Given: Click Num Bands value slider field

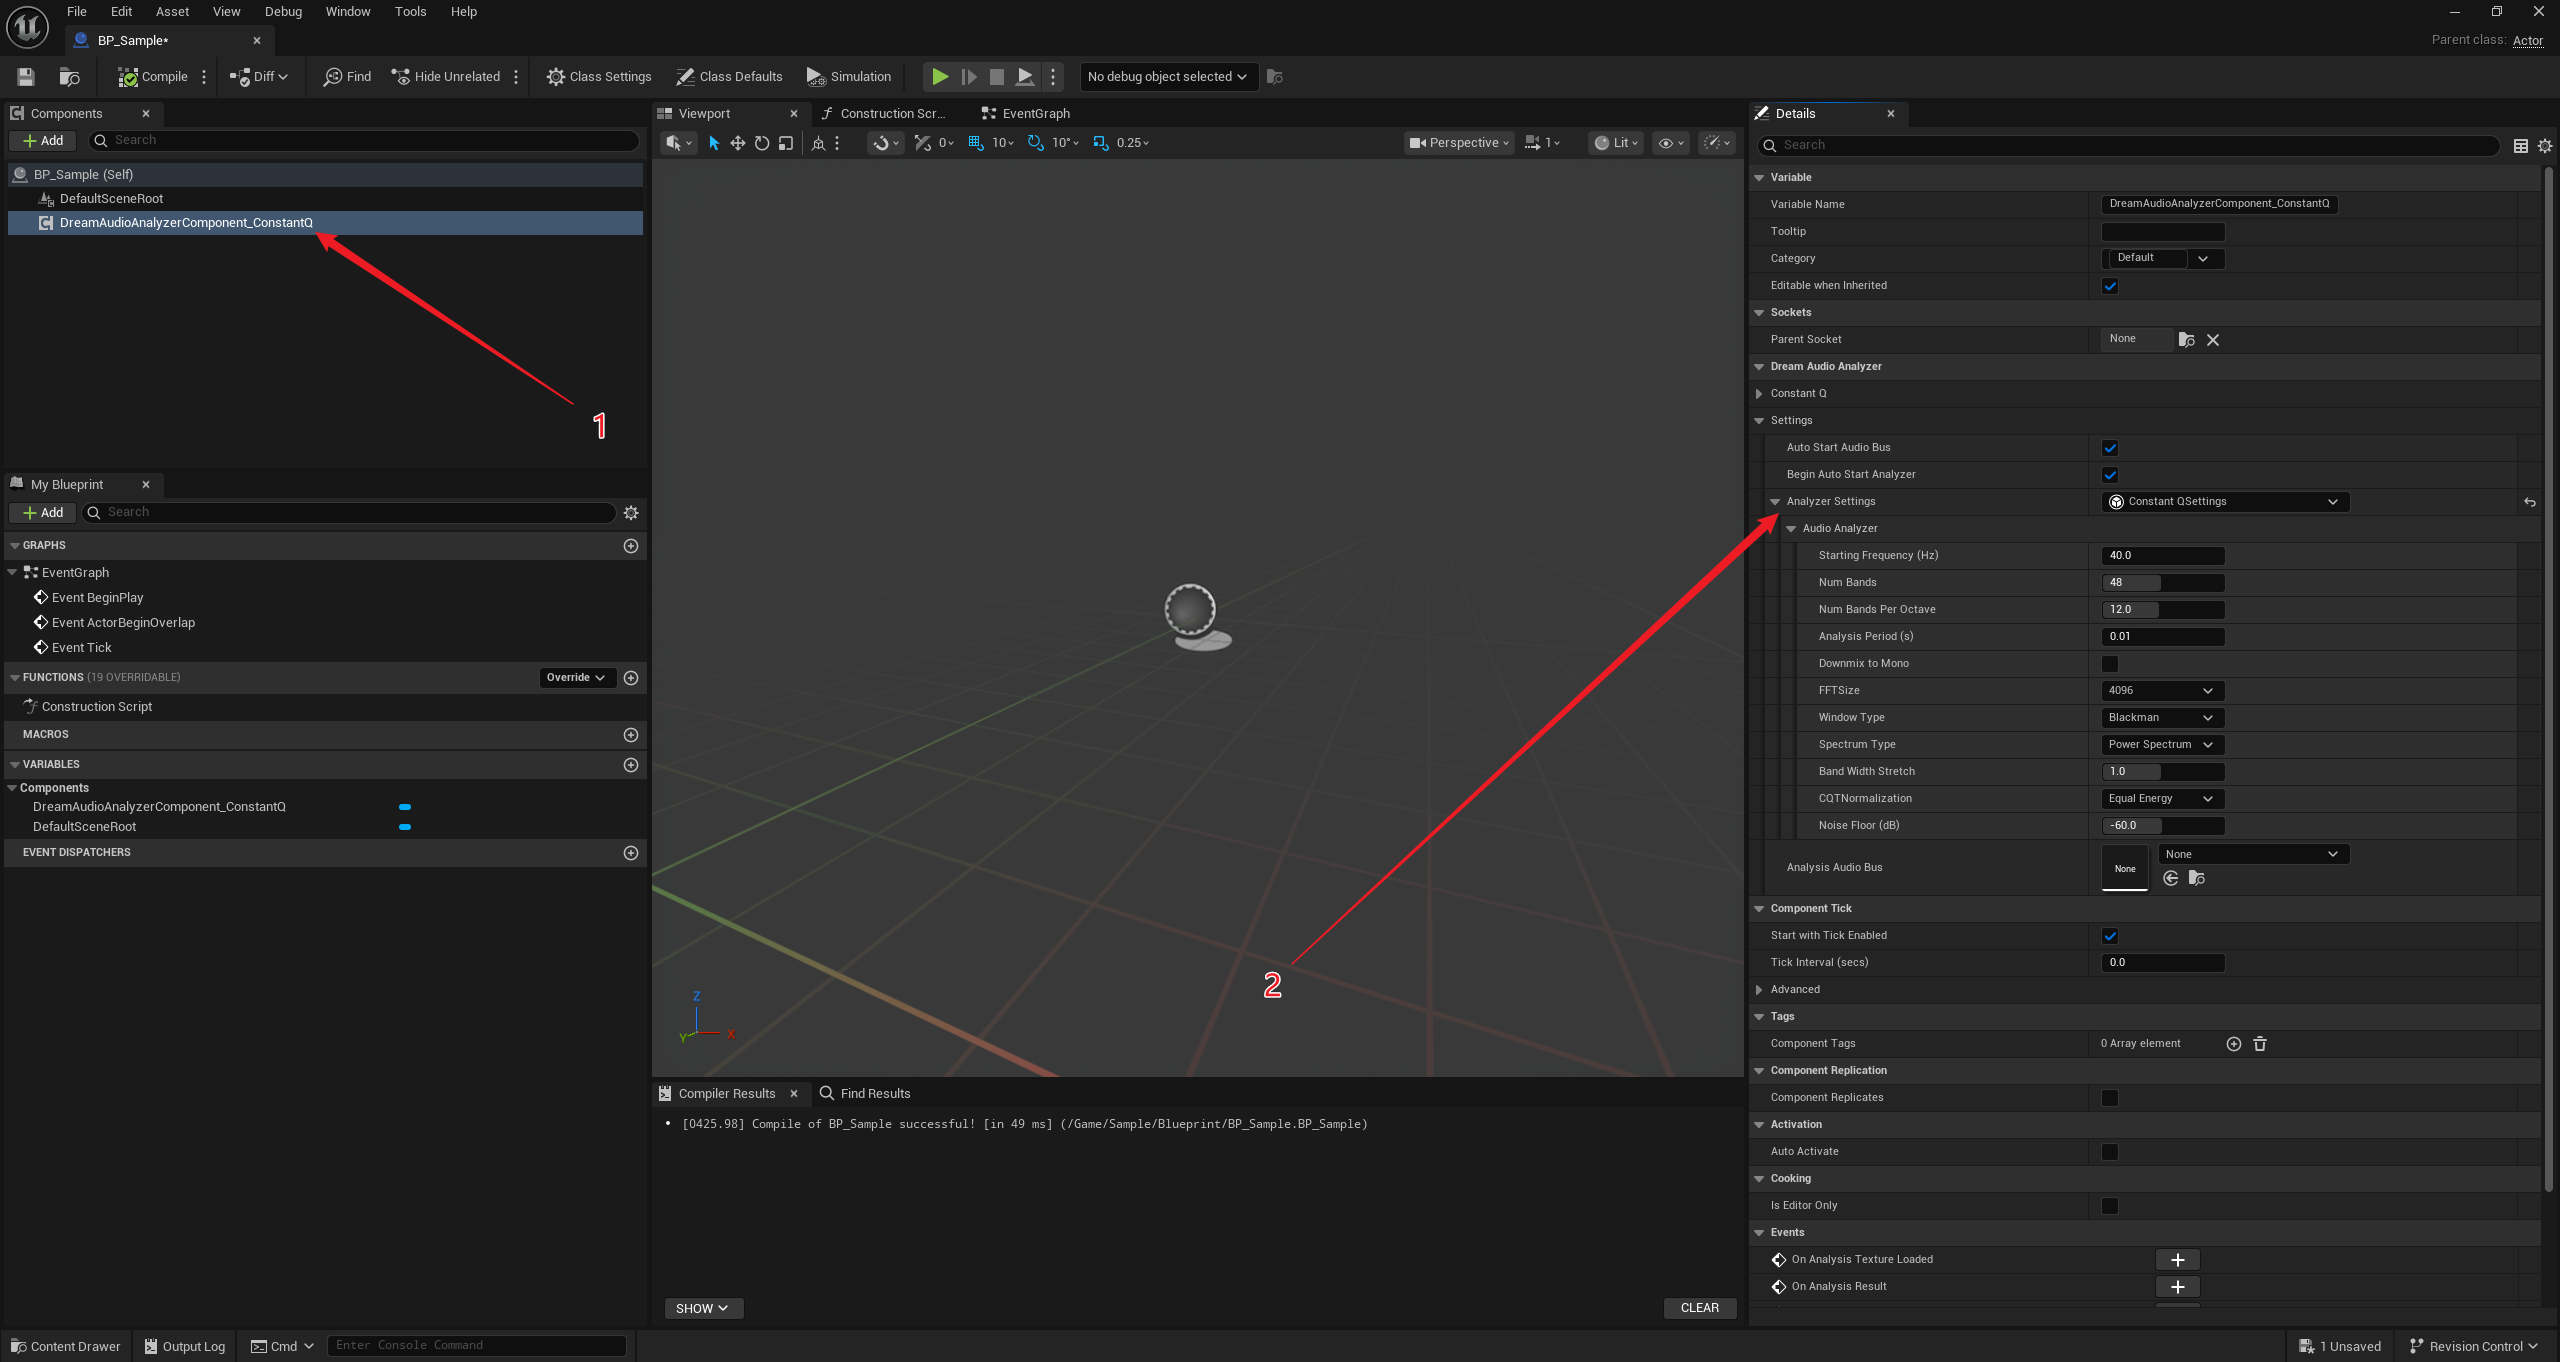Looking at the screenshot, I should (x=2162, y=583).
